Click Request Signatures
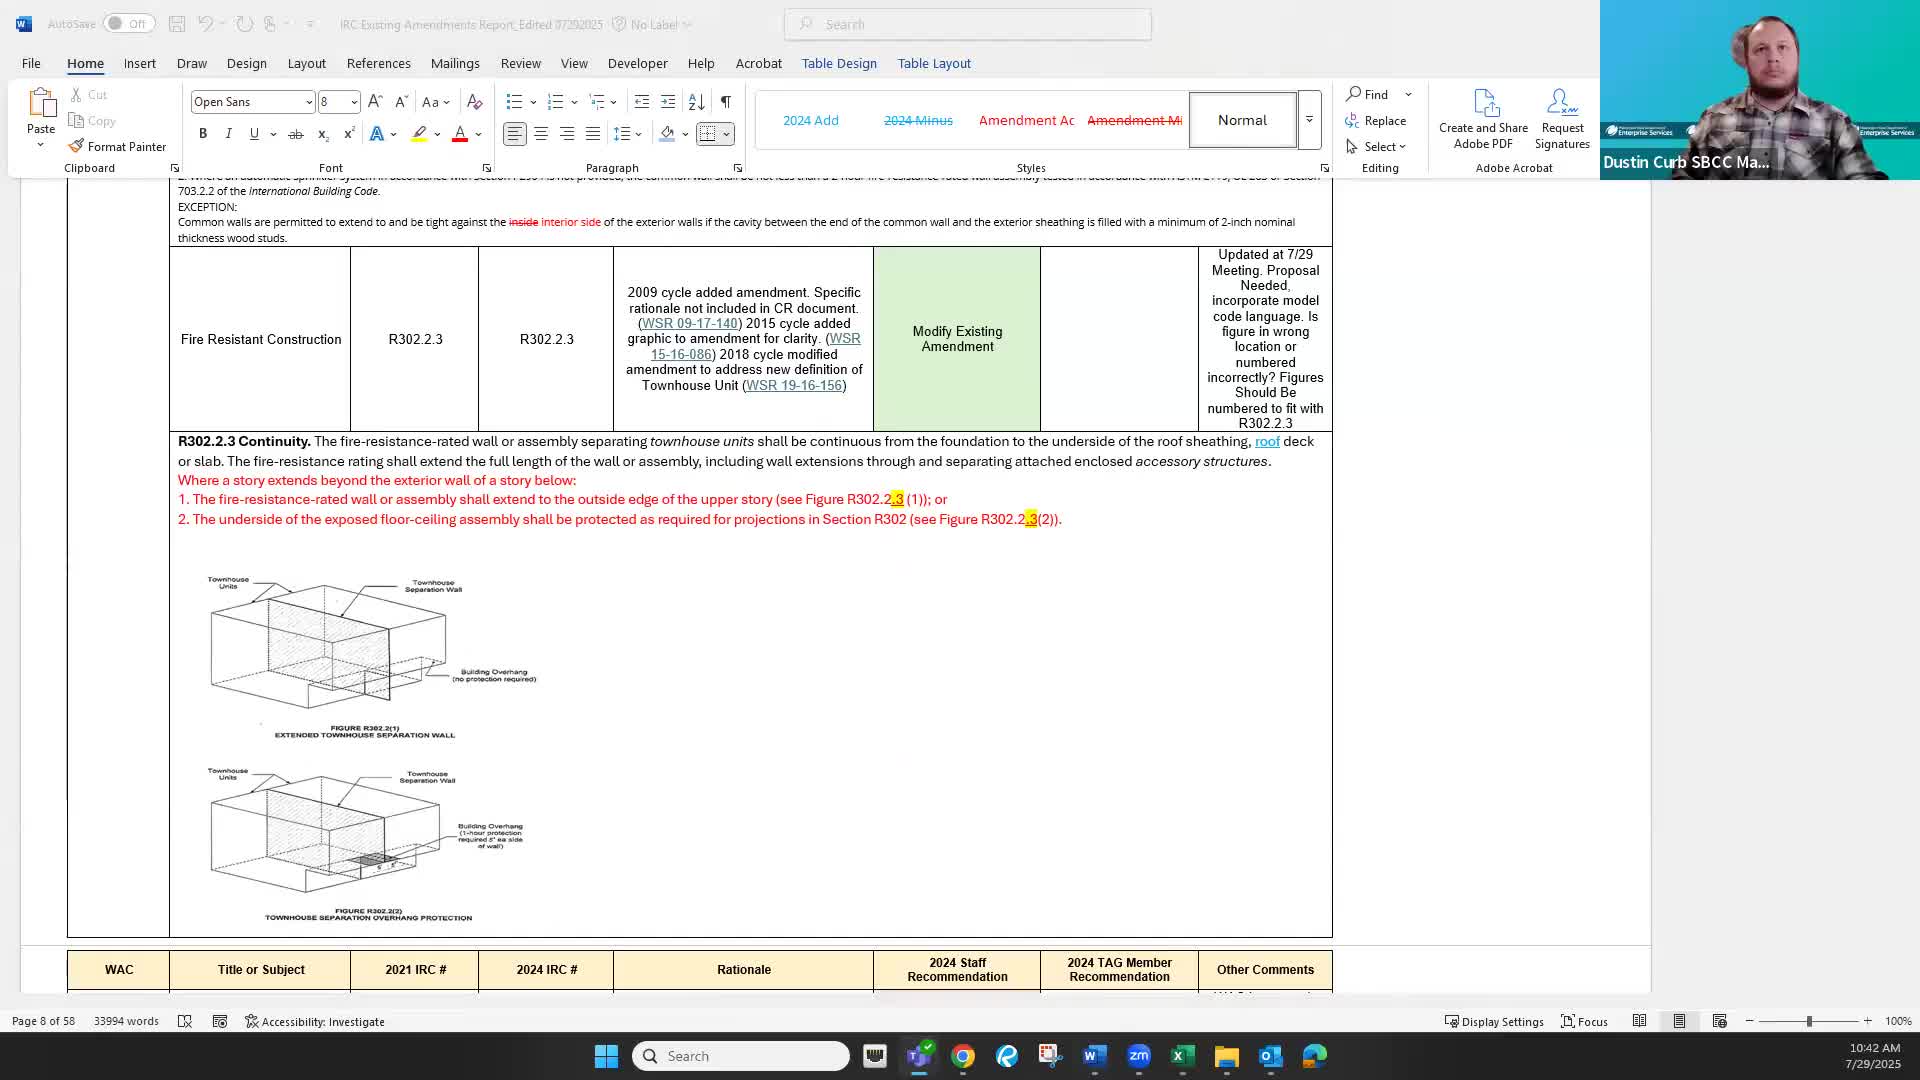Viewport: 1920px width, 1080px height. [1562, 119]
